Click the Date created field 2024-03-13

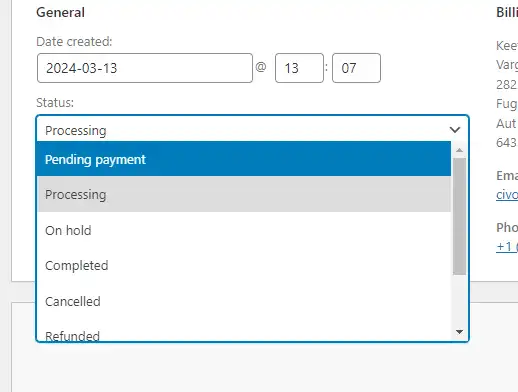point(145,68)
